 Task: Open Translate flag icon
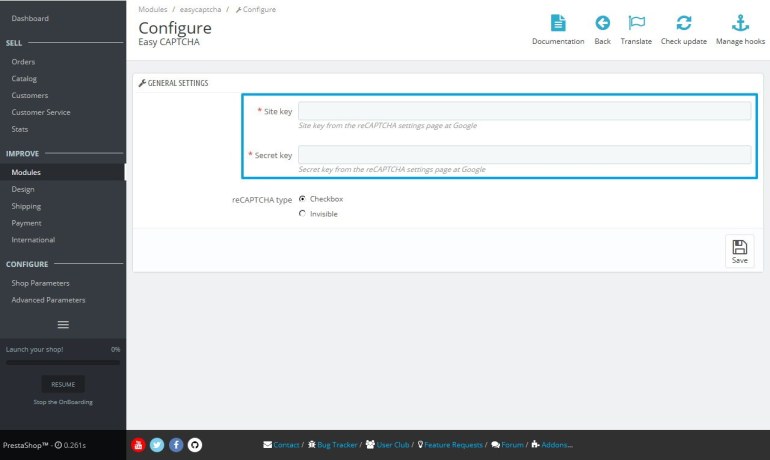pos(636,23)
